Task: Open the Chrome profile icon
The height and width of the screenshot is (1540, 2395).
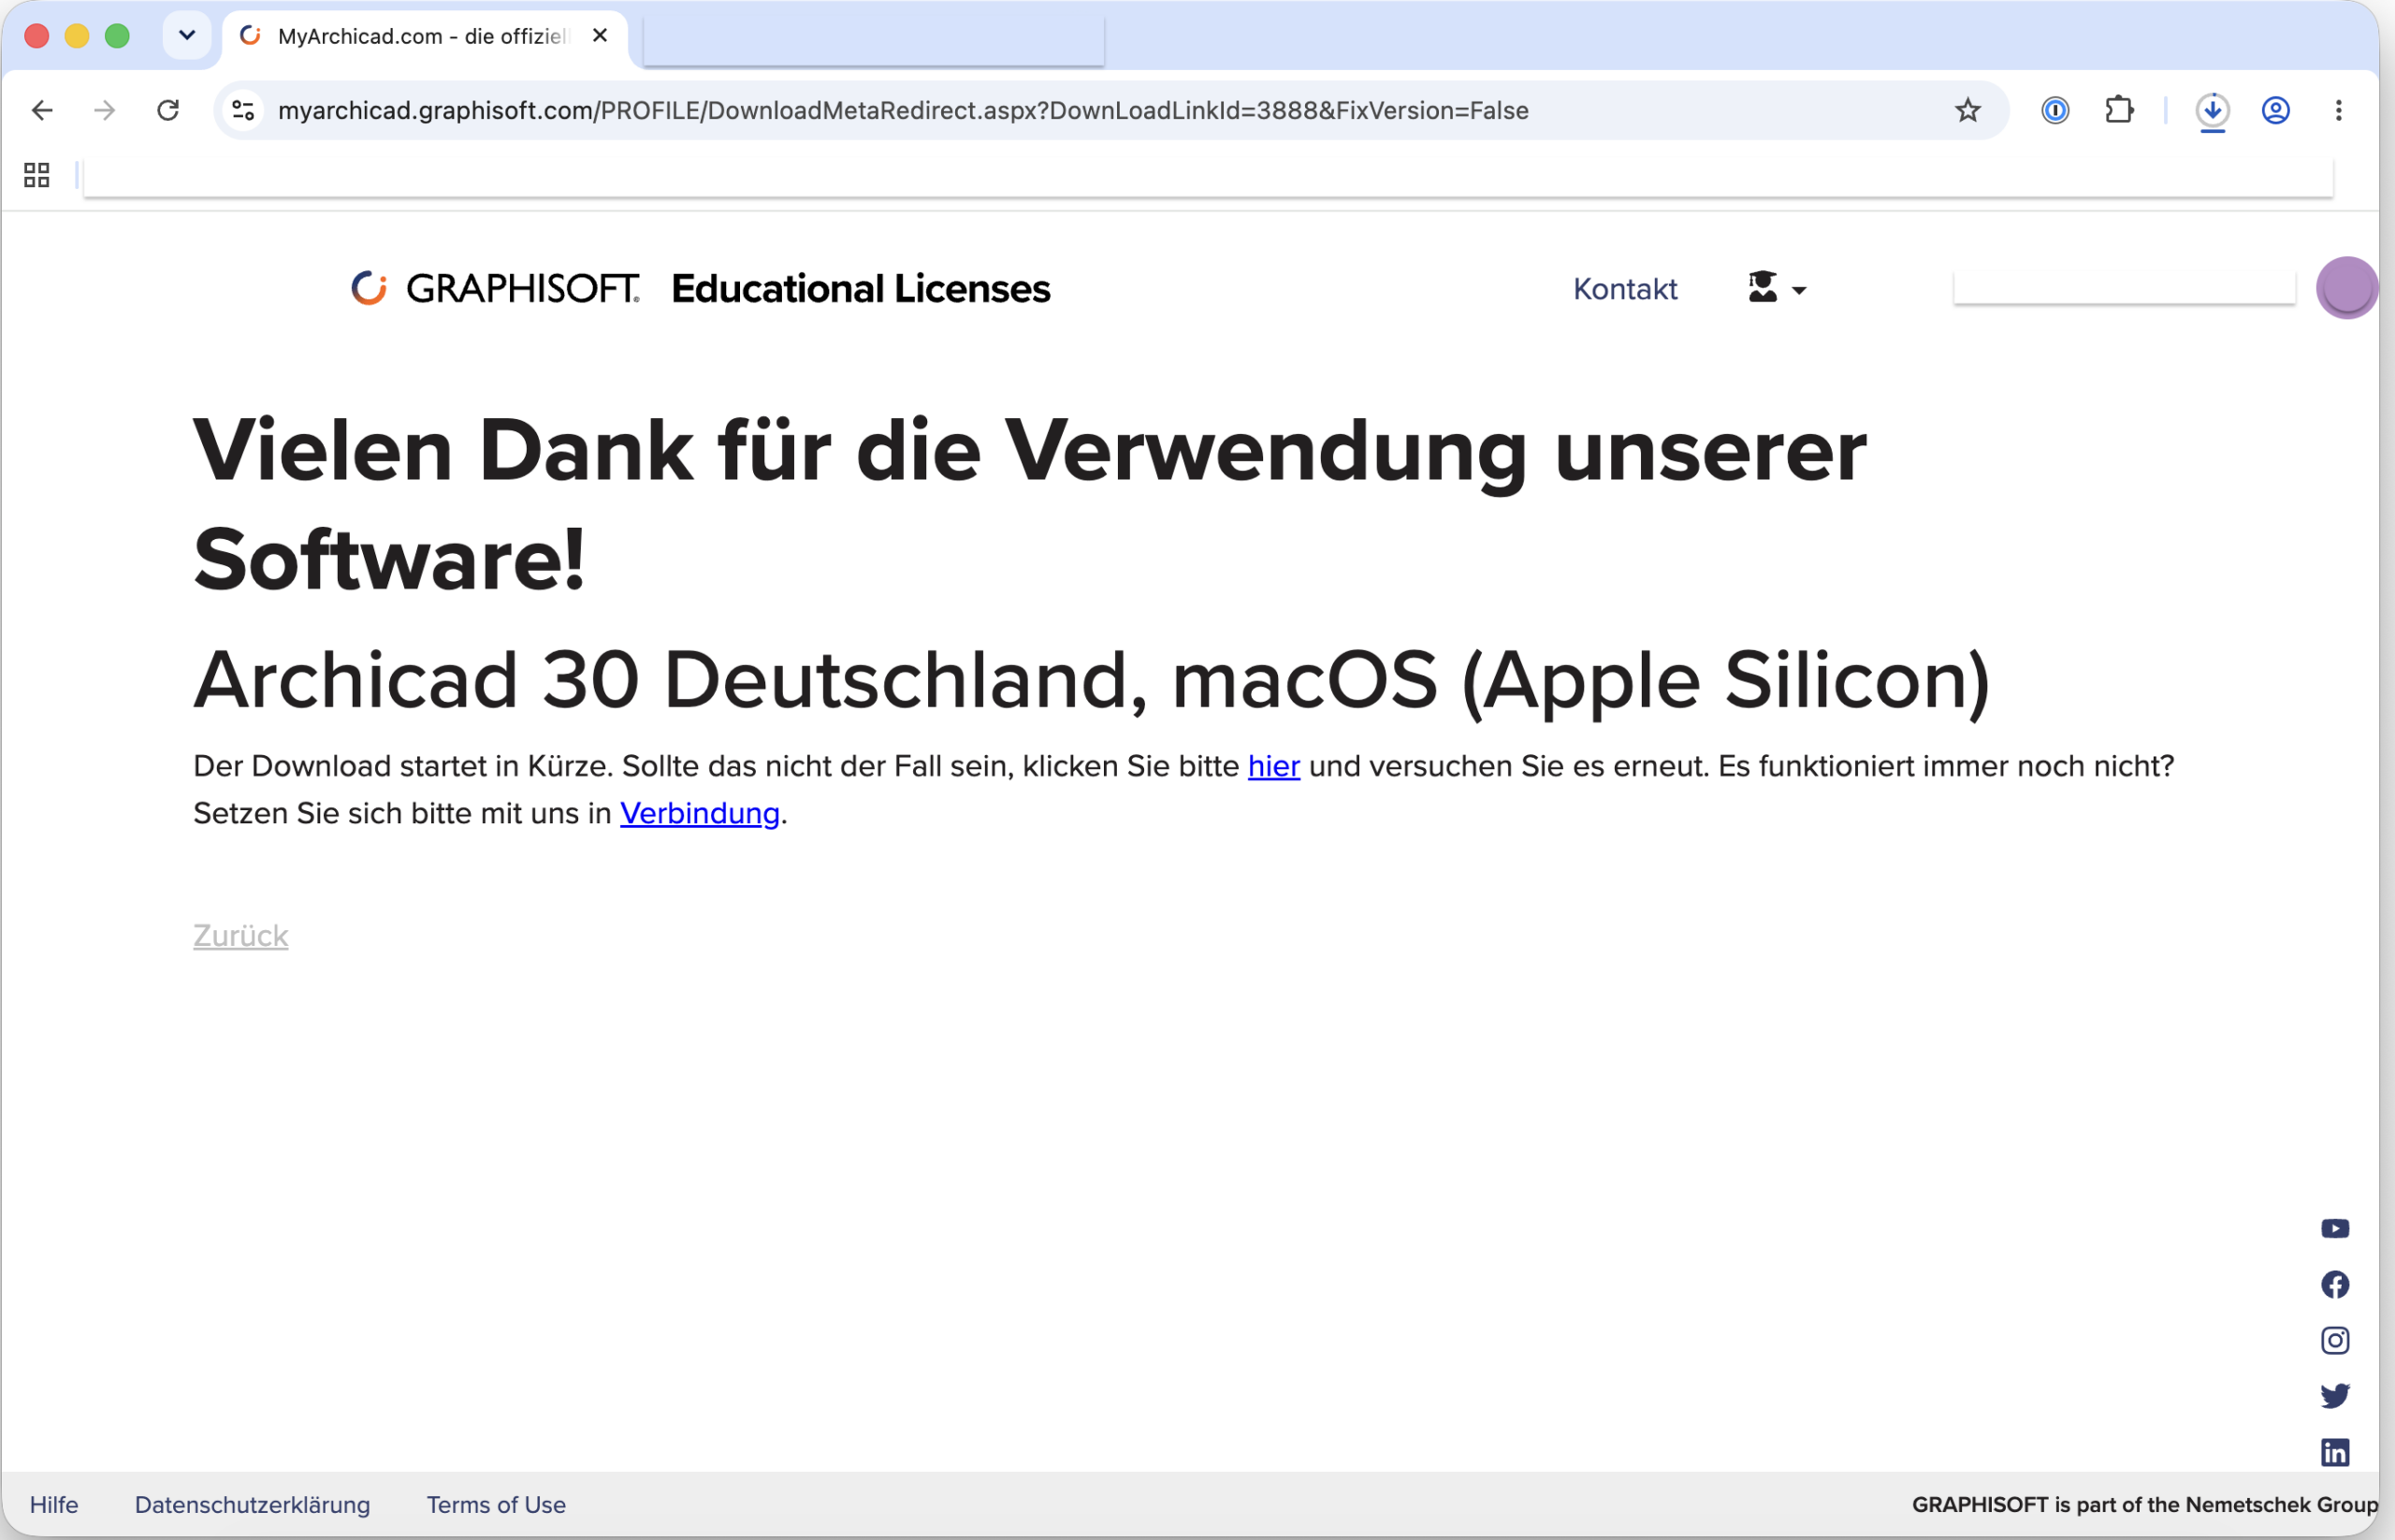Action: (x=2276, y=110)
